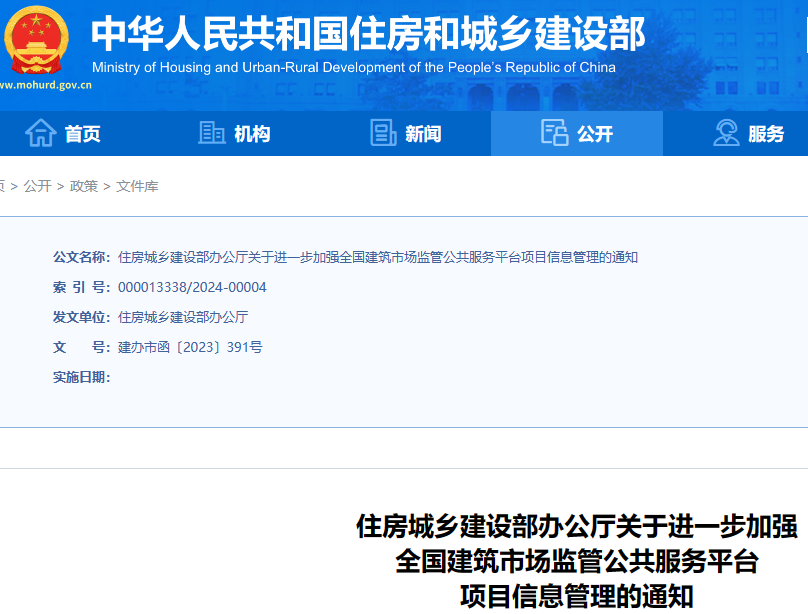Click the document number 建办市函〔2023〕391号
The height and width of the screenshot is (614, 808).
tap(190, 347)
